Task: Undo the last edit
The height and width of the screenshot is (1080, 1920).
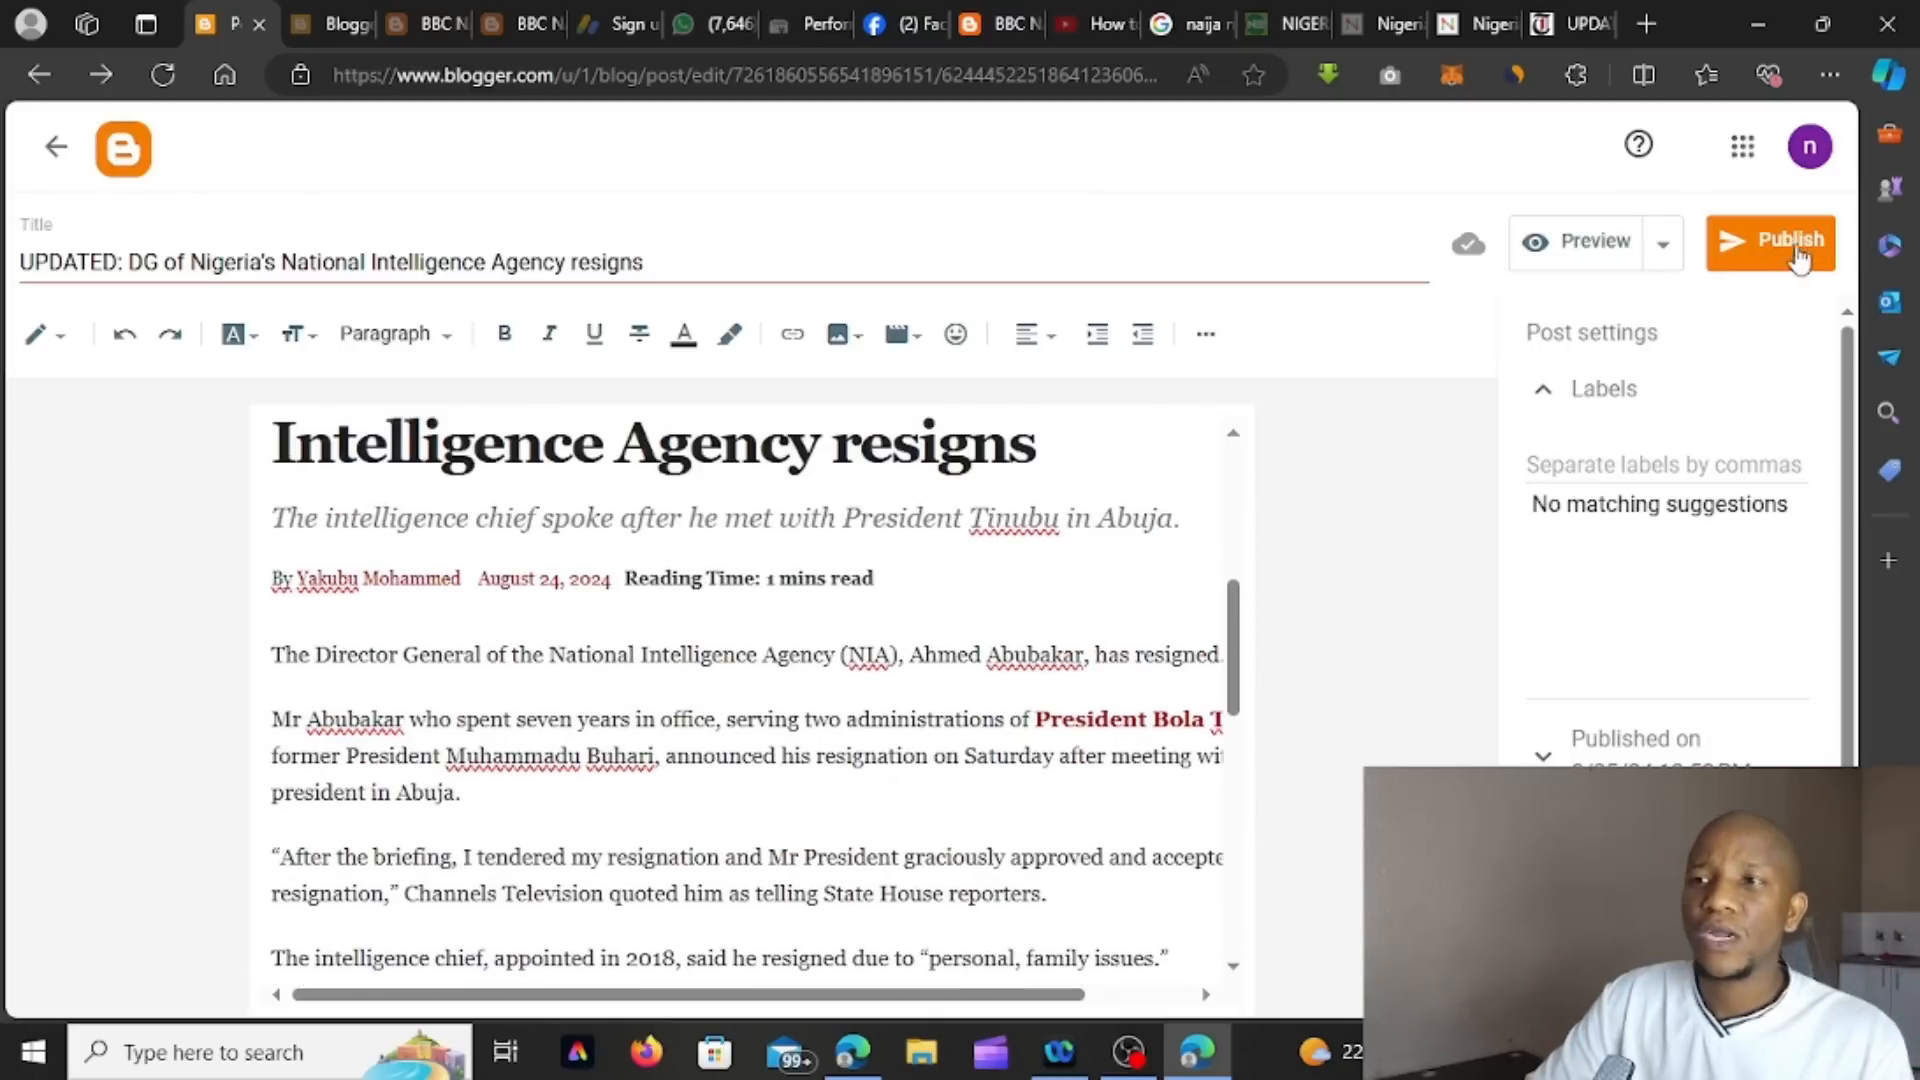Action: [124, 334]
